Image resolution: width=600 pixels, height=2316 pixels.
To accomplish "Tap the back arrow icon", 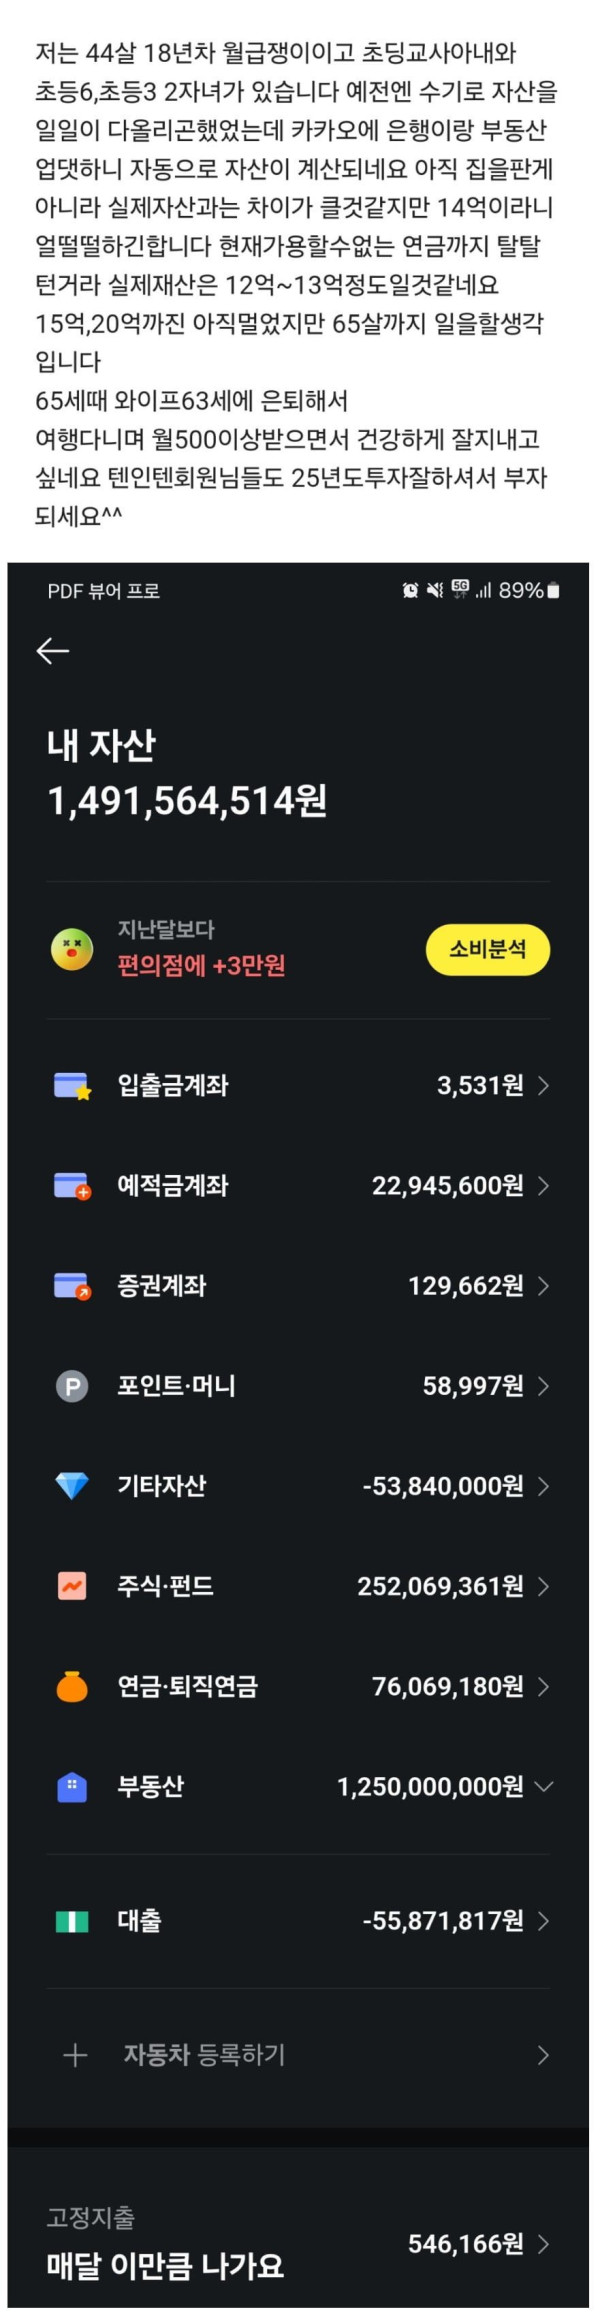I will pyautogui.click(x=52, y=651).
